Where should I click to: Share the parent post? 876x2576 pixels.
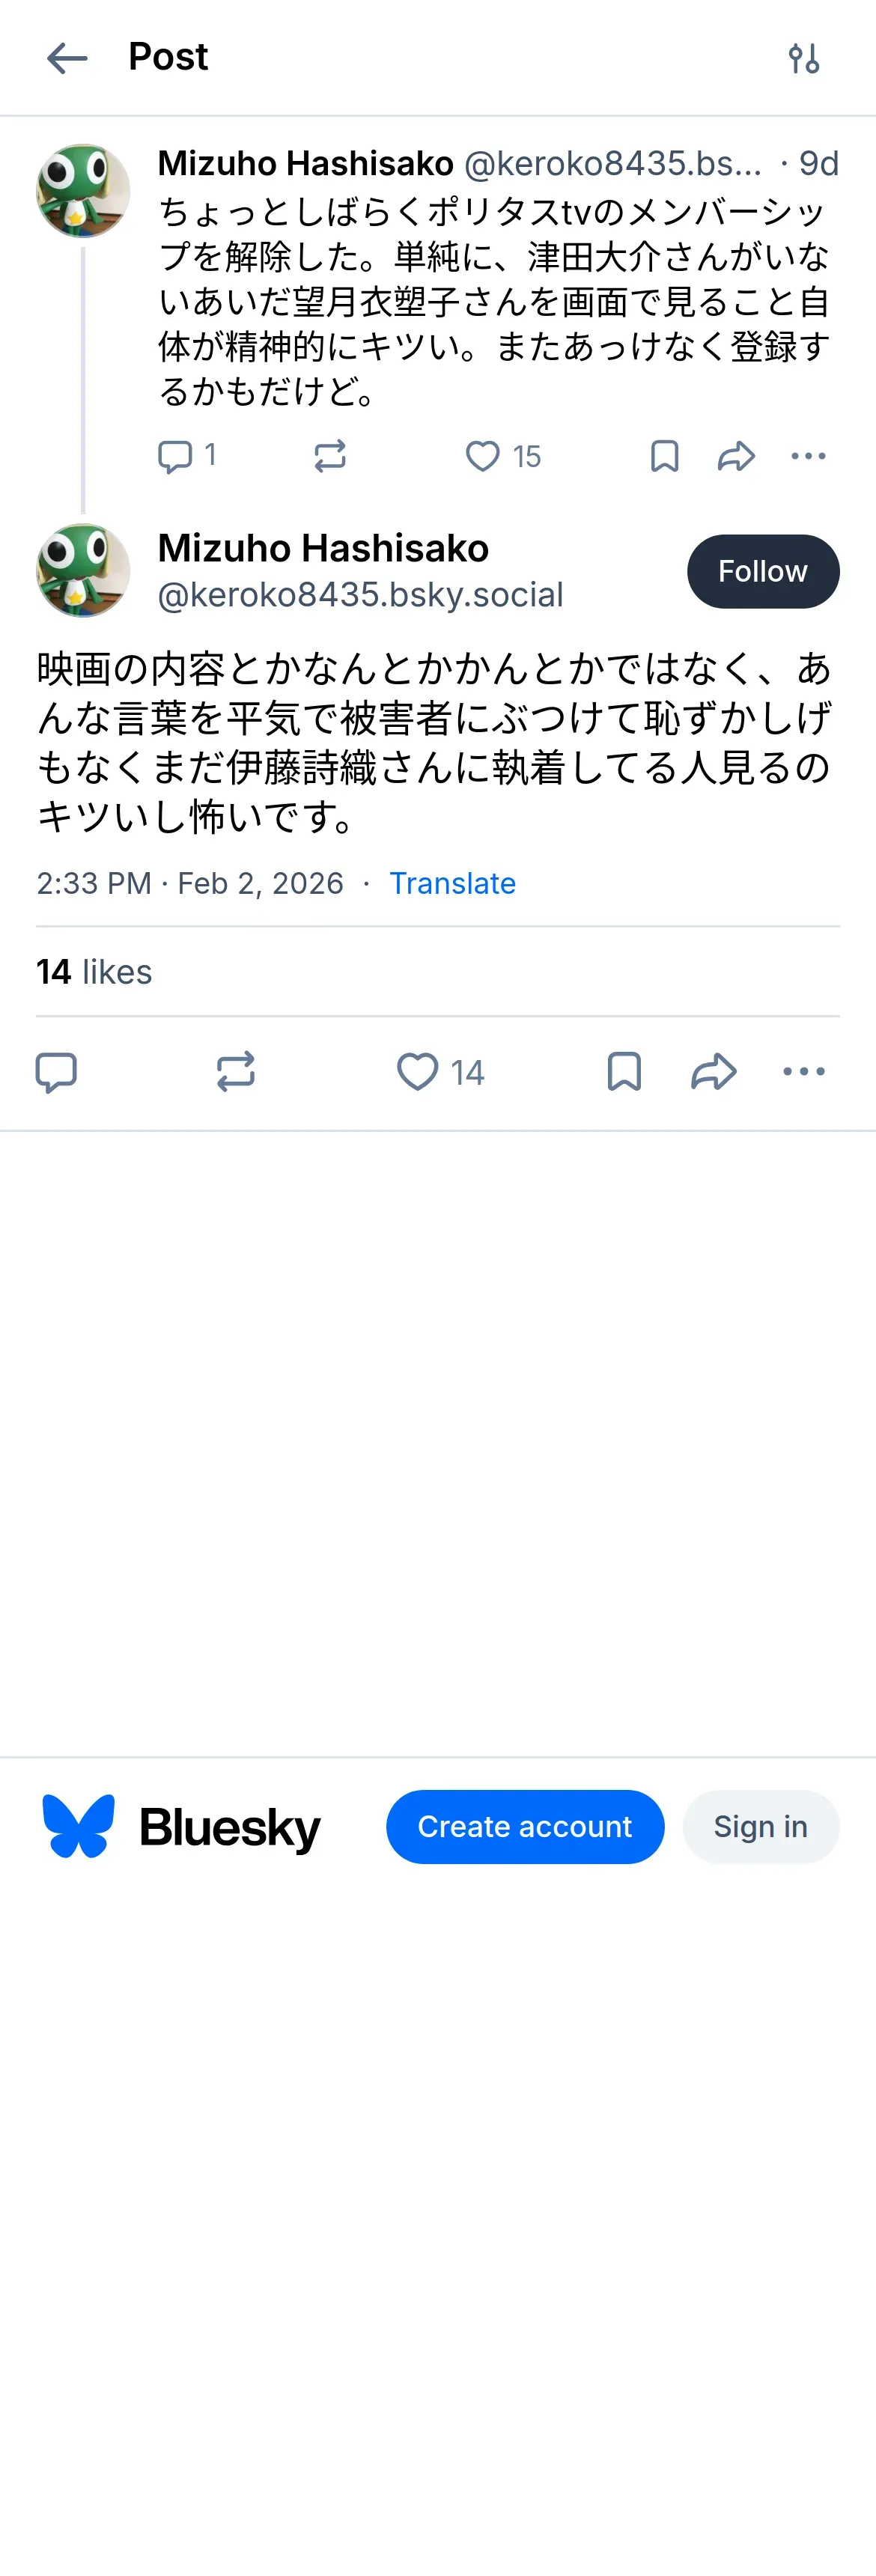736,456
